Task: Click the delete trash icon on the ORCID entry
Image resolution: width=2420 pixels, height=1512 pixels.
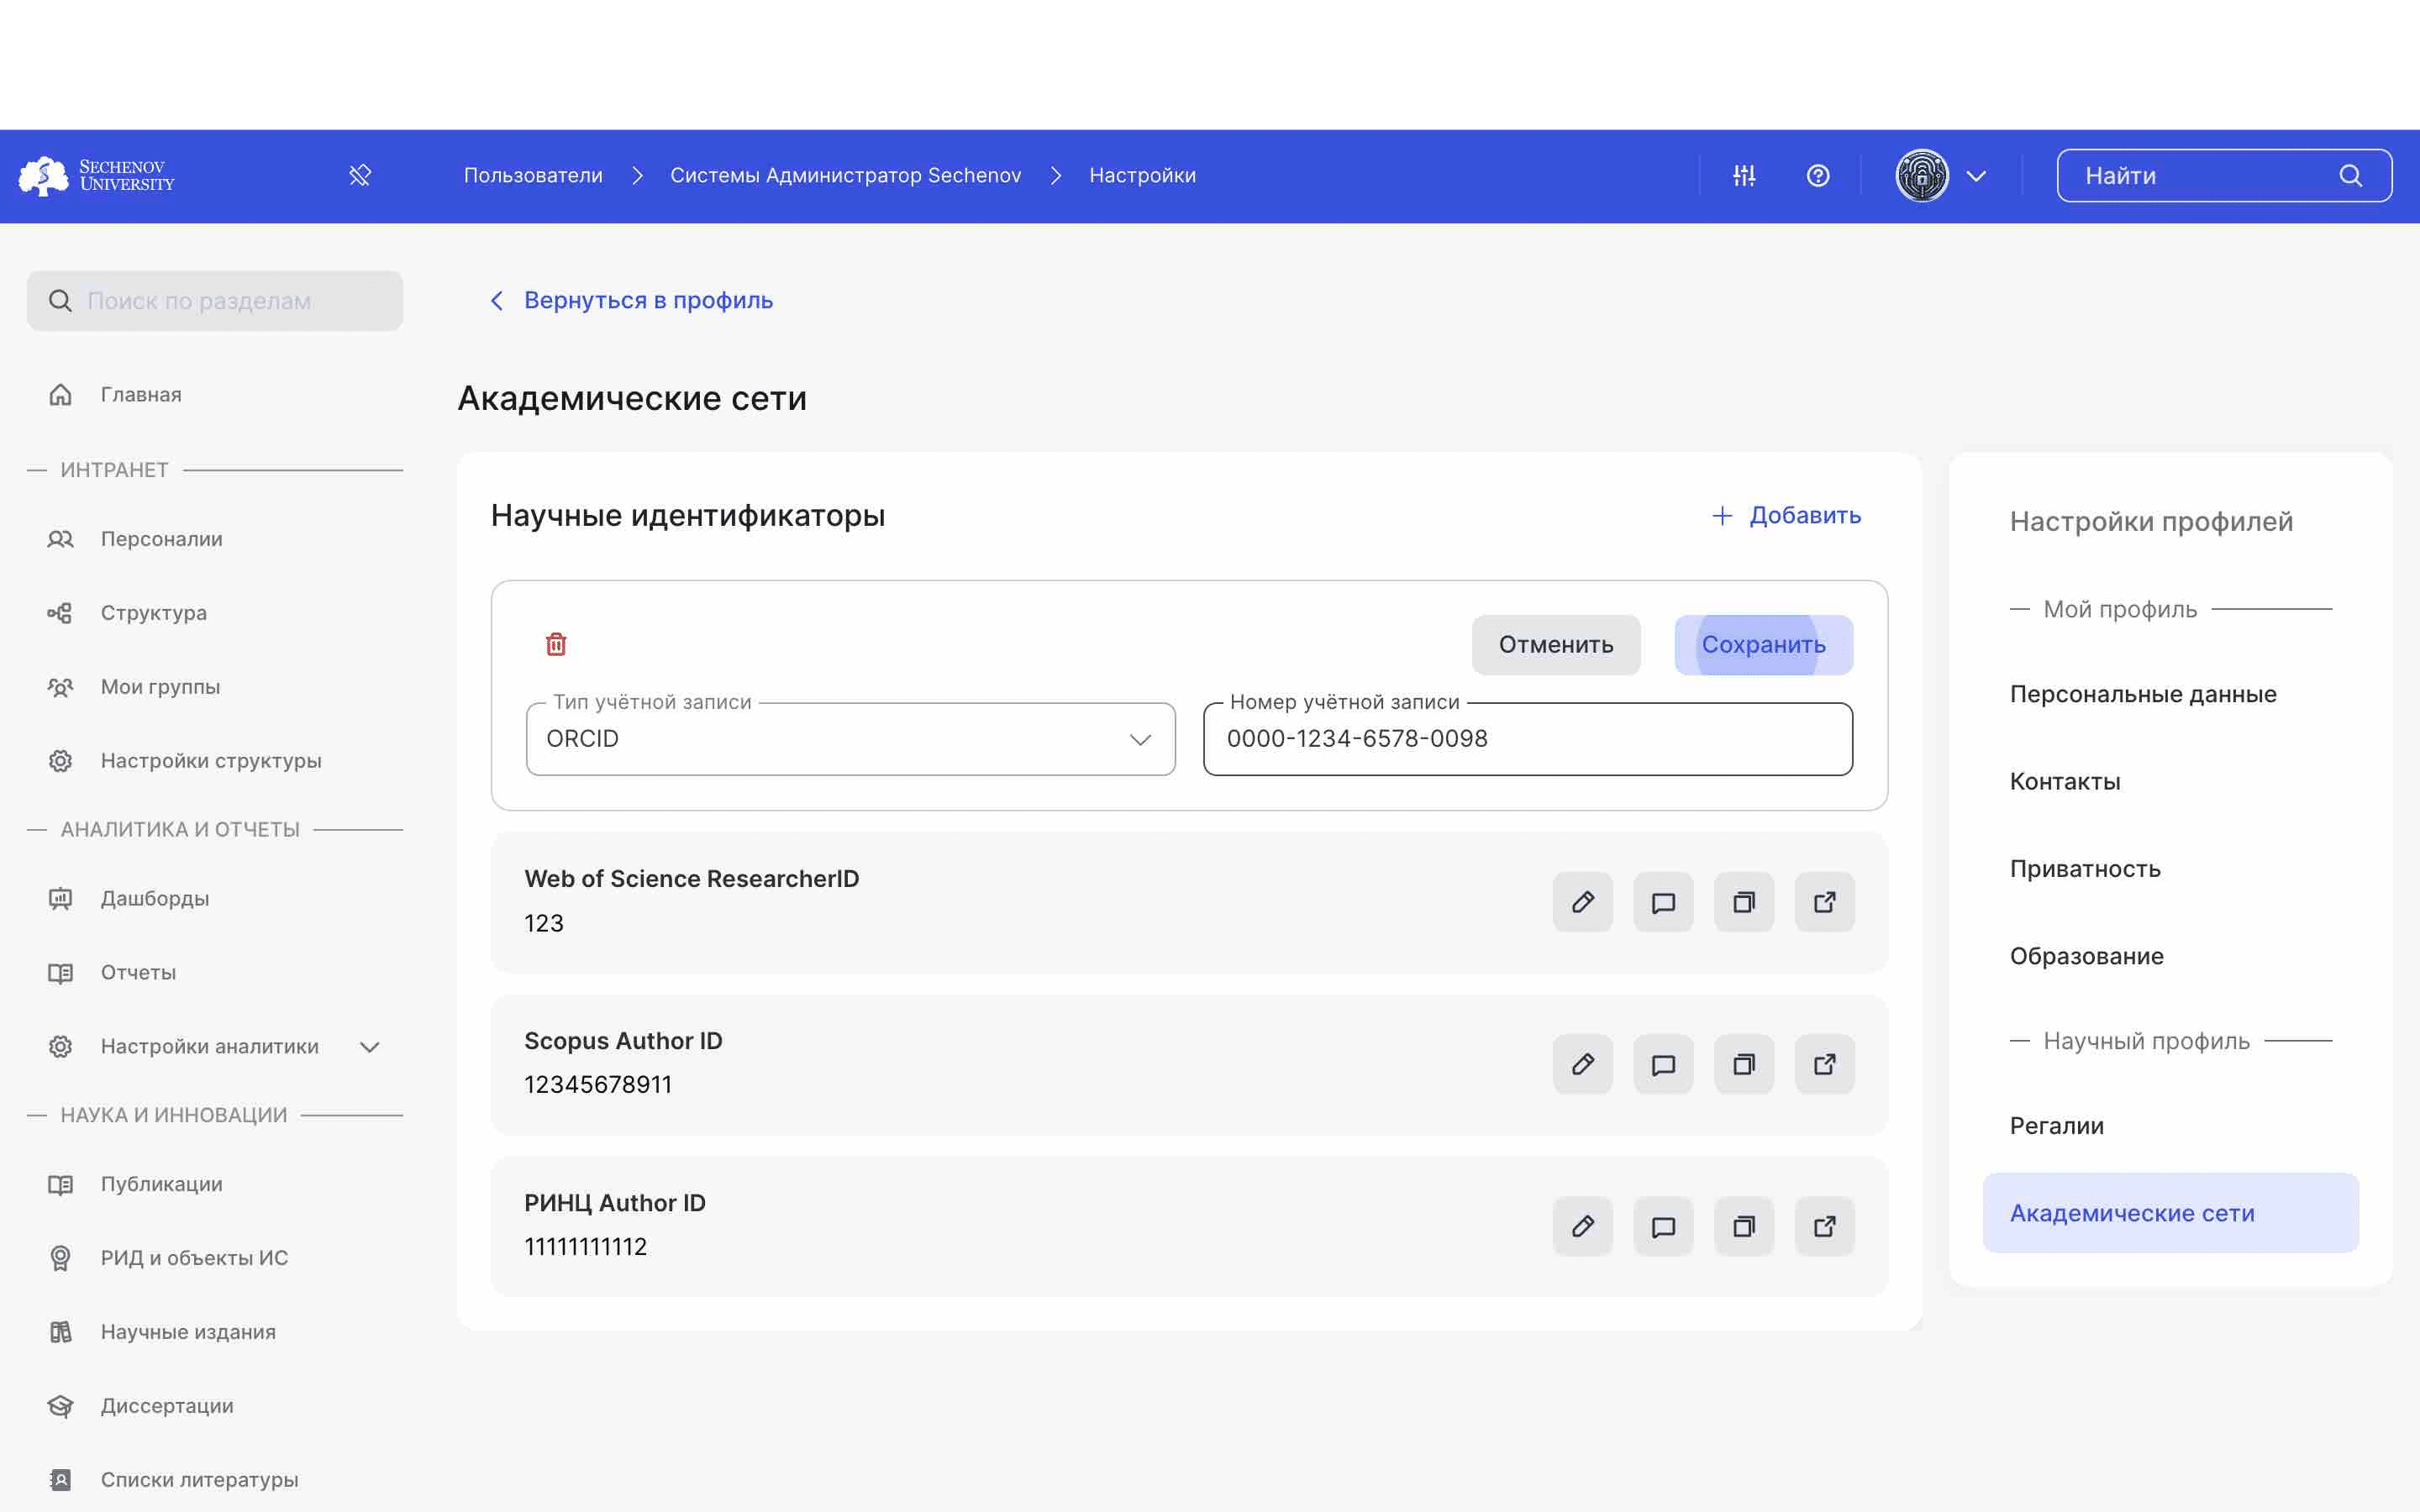Action: point(557,644)
